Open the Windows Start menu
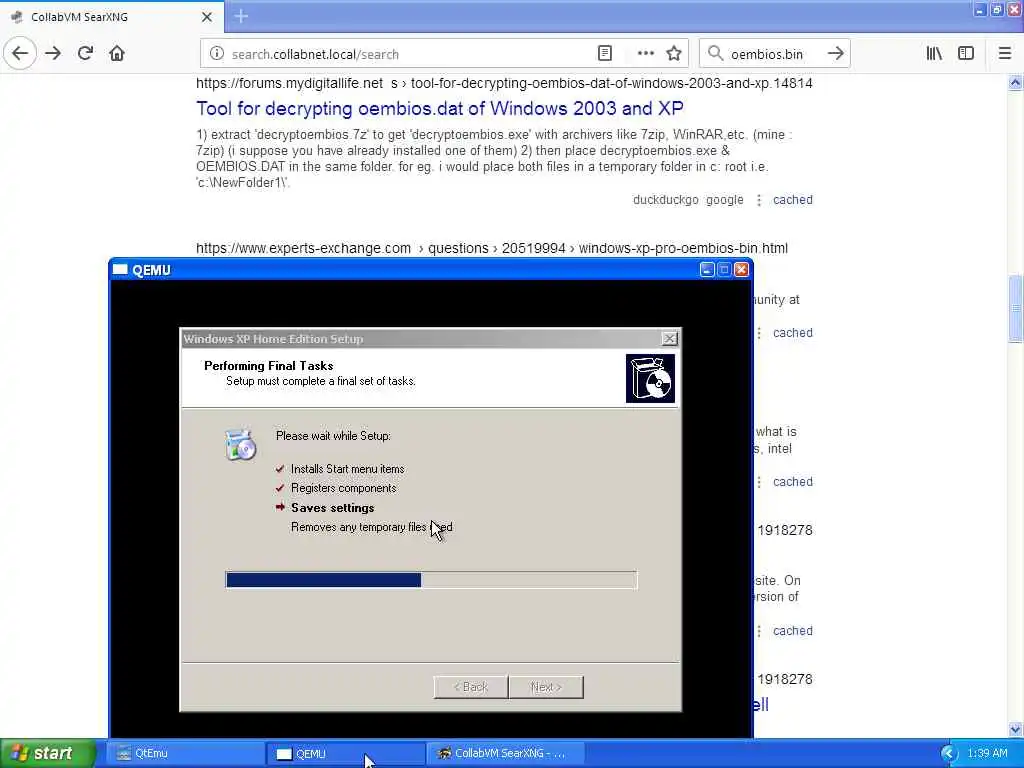The height and width of the screenshot is (768, 1024). tap(47, 754)
